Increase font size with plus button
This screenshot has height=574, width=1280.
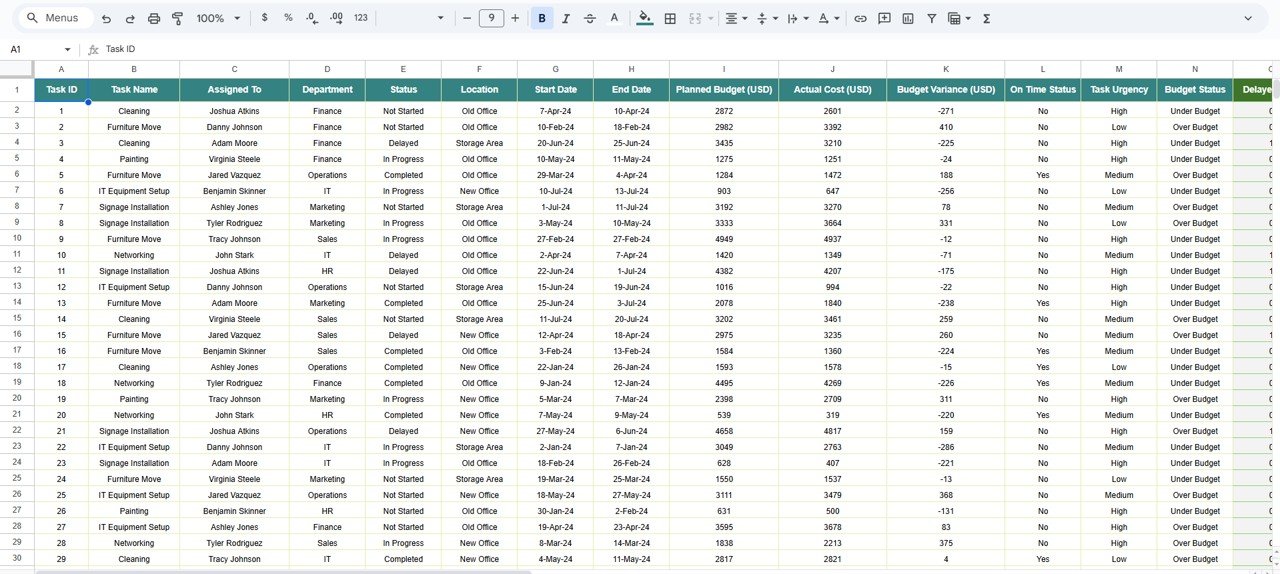(x=515, y=18)
